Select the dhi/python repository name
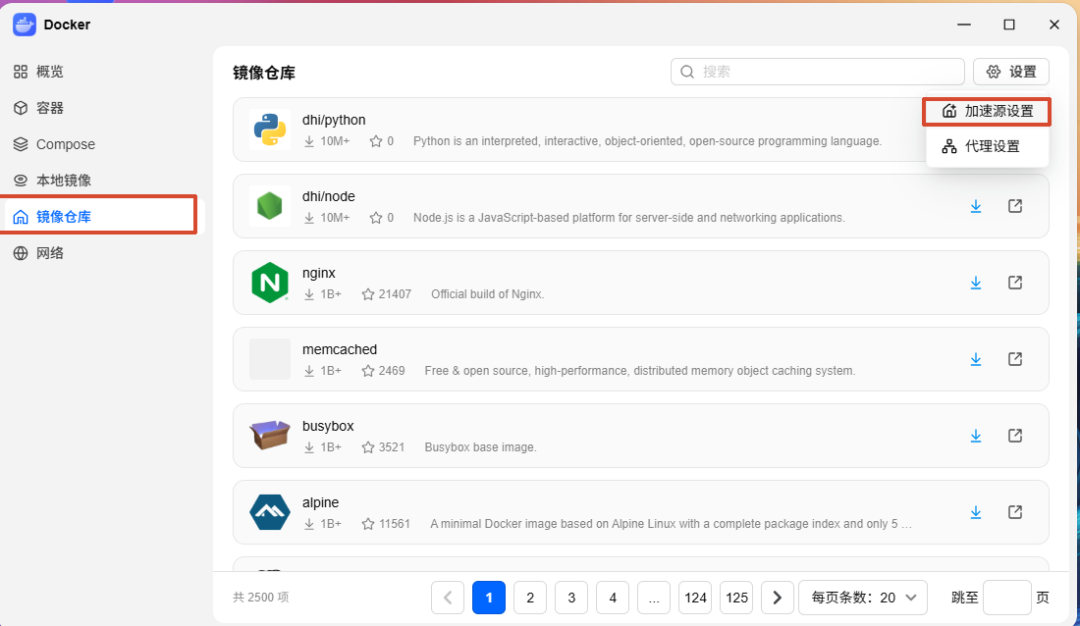Screen dimensions: 1080x626 (333, 120)
